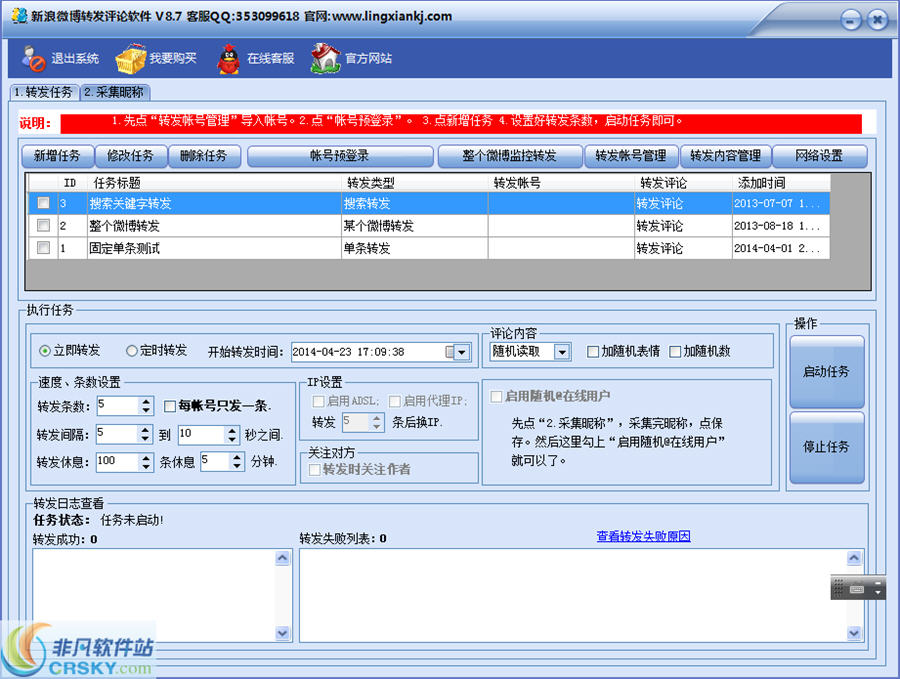Check the box for task 固定单条测试
This screenshot has height=679, width=900.
pyautogui.click(x=43, y=247)
